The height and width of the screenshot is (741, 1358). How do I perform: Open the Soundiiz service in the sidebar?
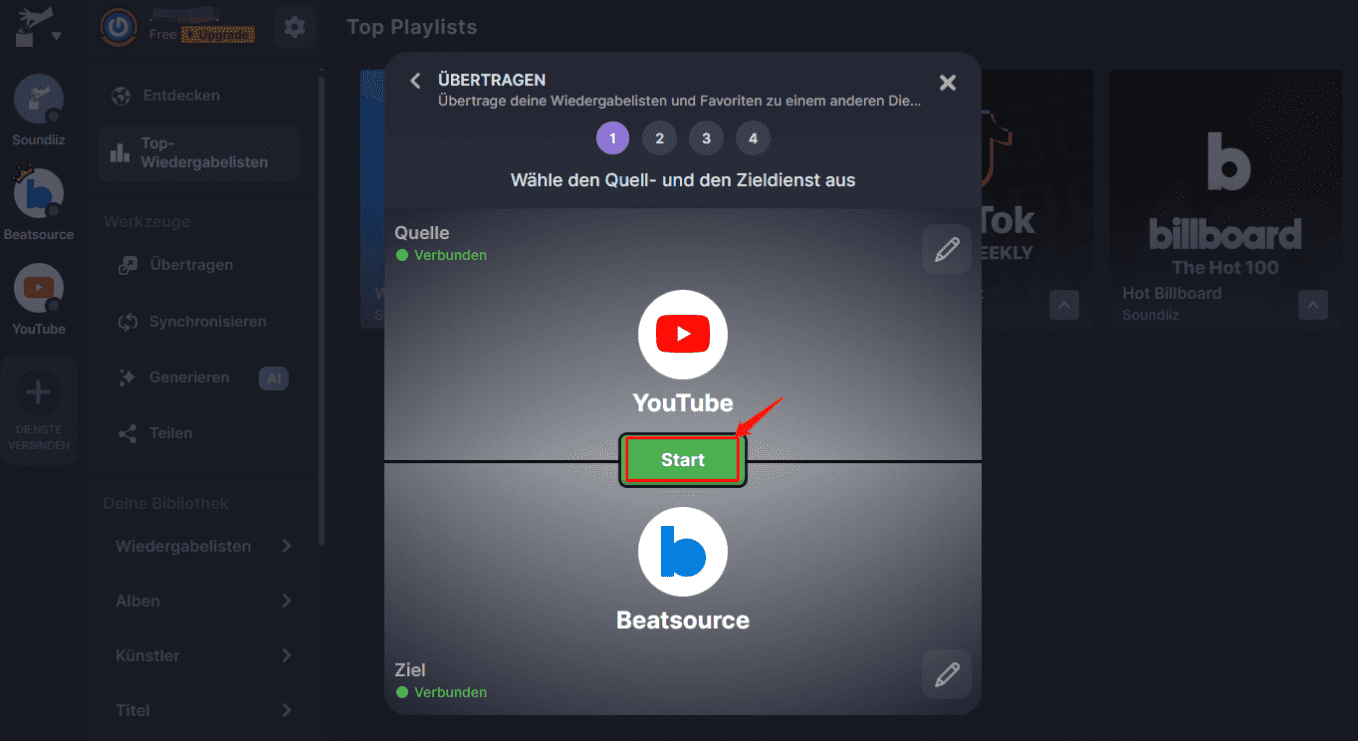point(39,110)
